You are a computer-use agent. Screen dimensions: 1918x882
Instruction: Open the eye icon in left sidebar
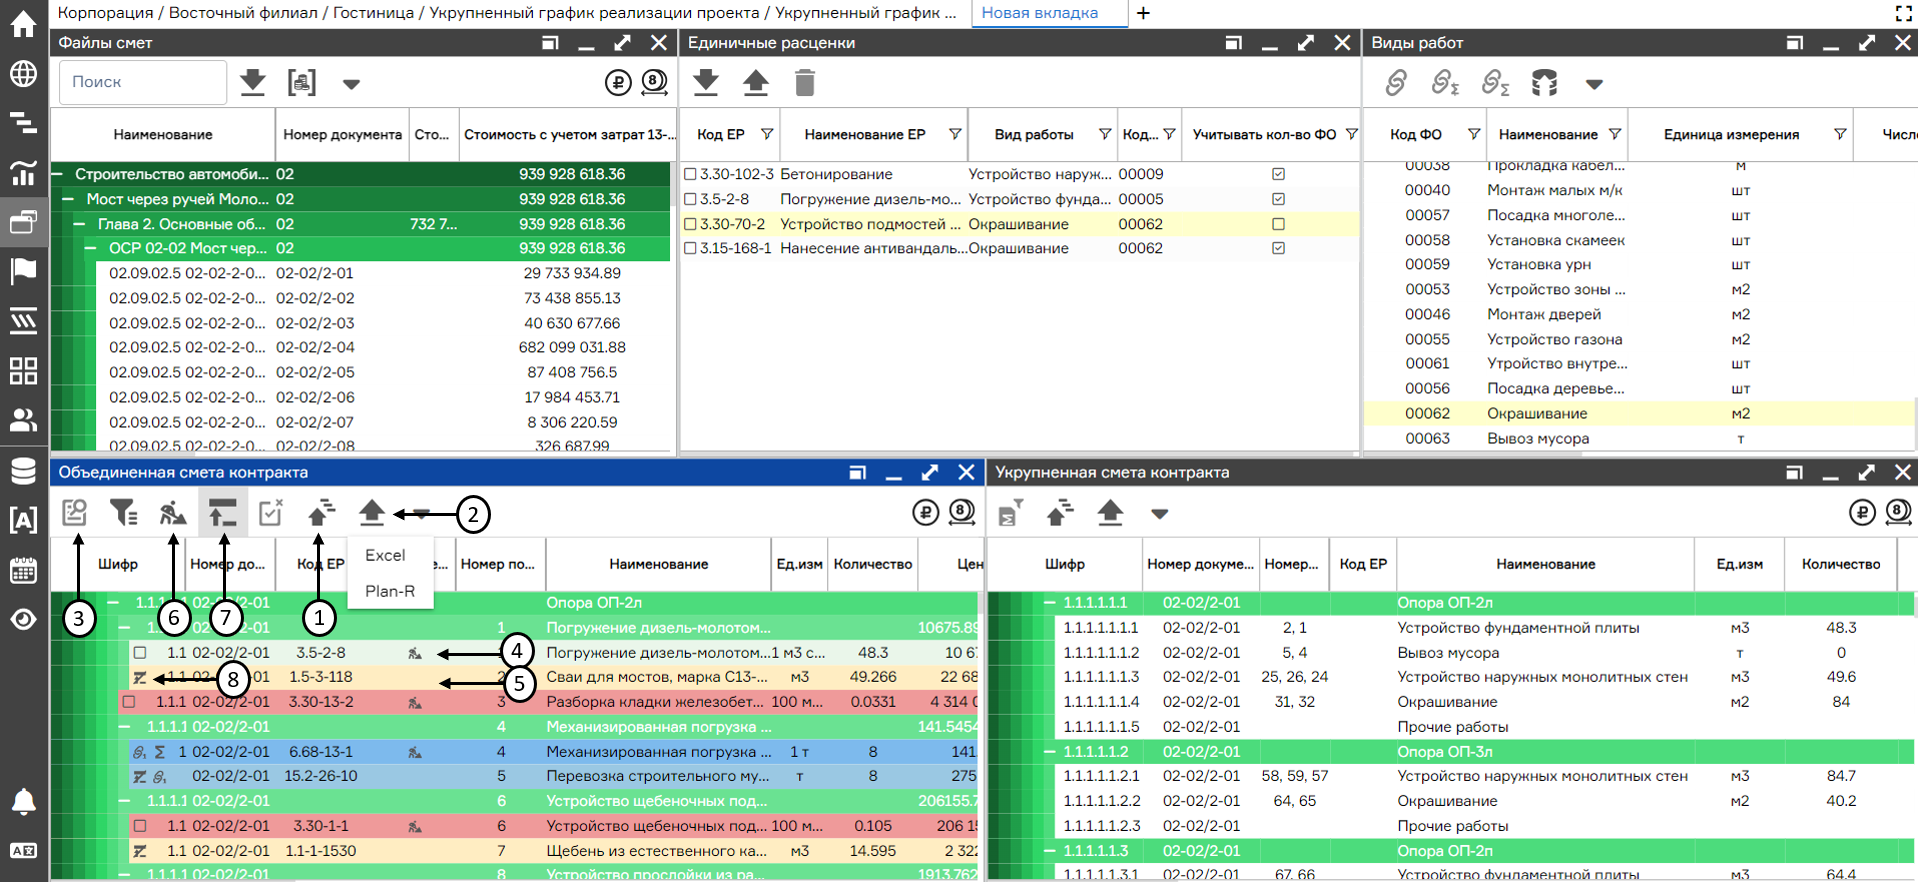pyautogui.click(x=23, y=619)
